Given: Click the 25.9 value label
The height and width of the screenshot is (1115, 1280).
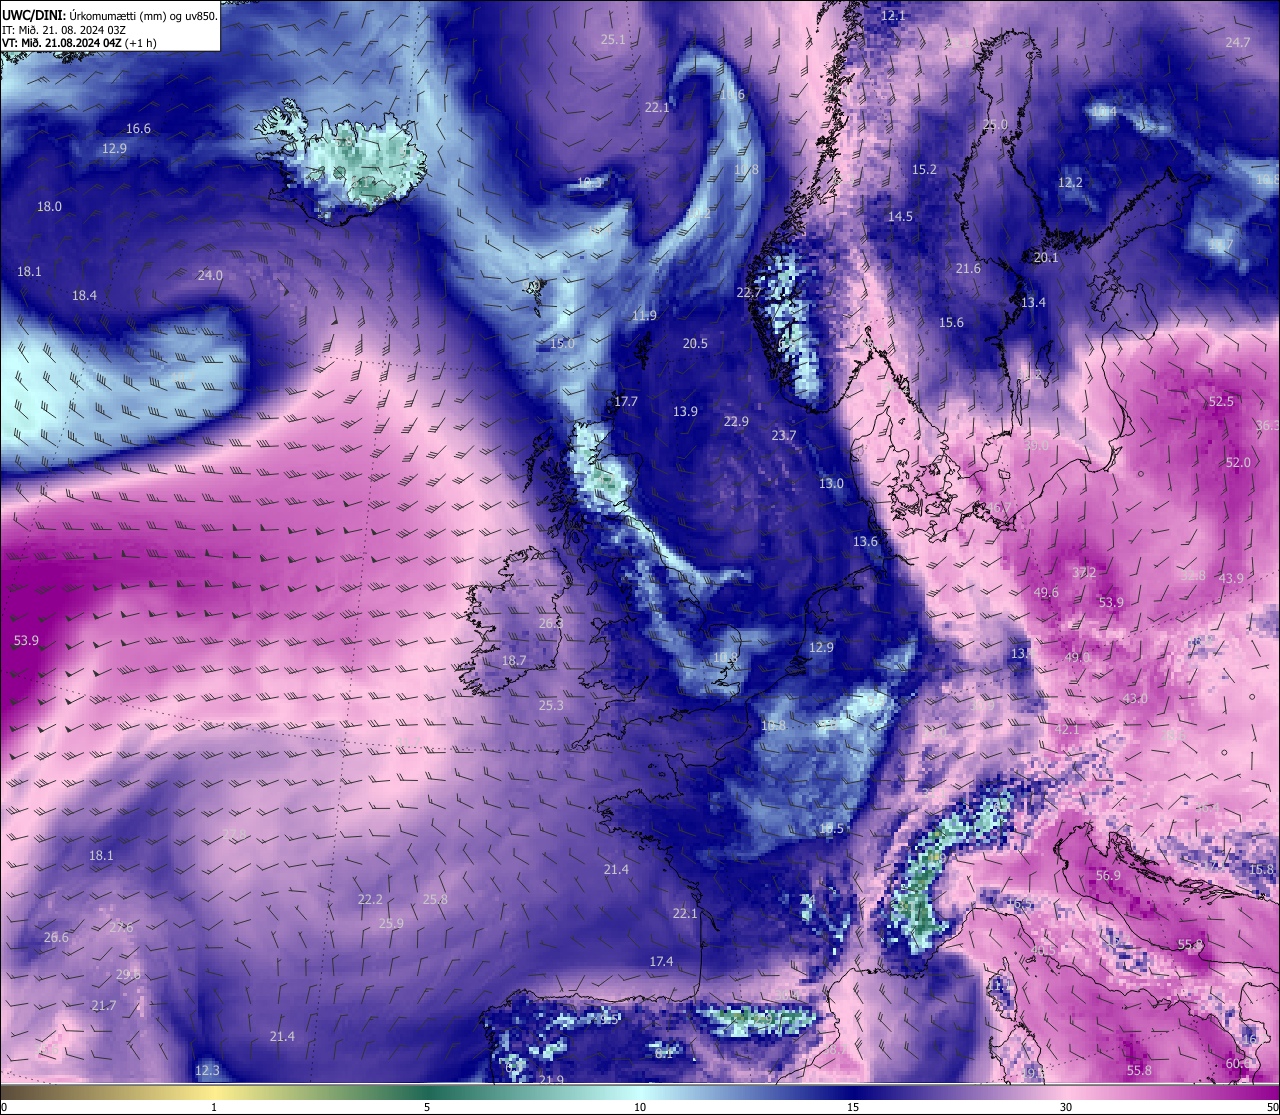Looking at the screenshot, I should (391, 924).
